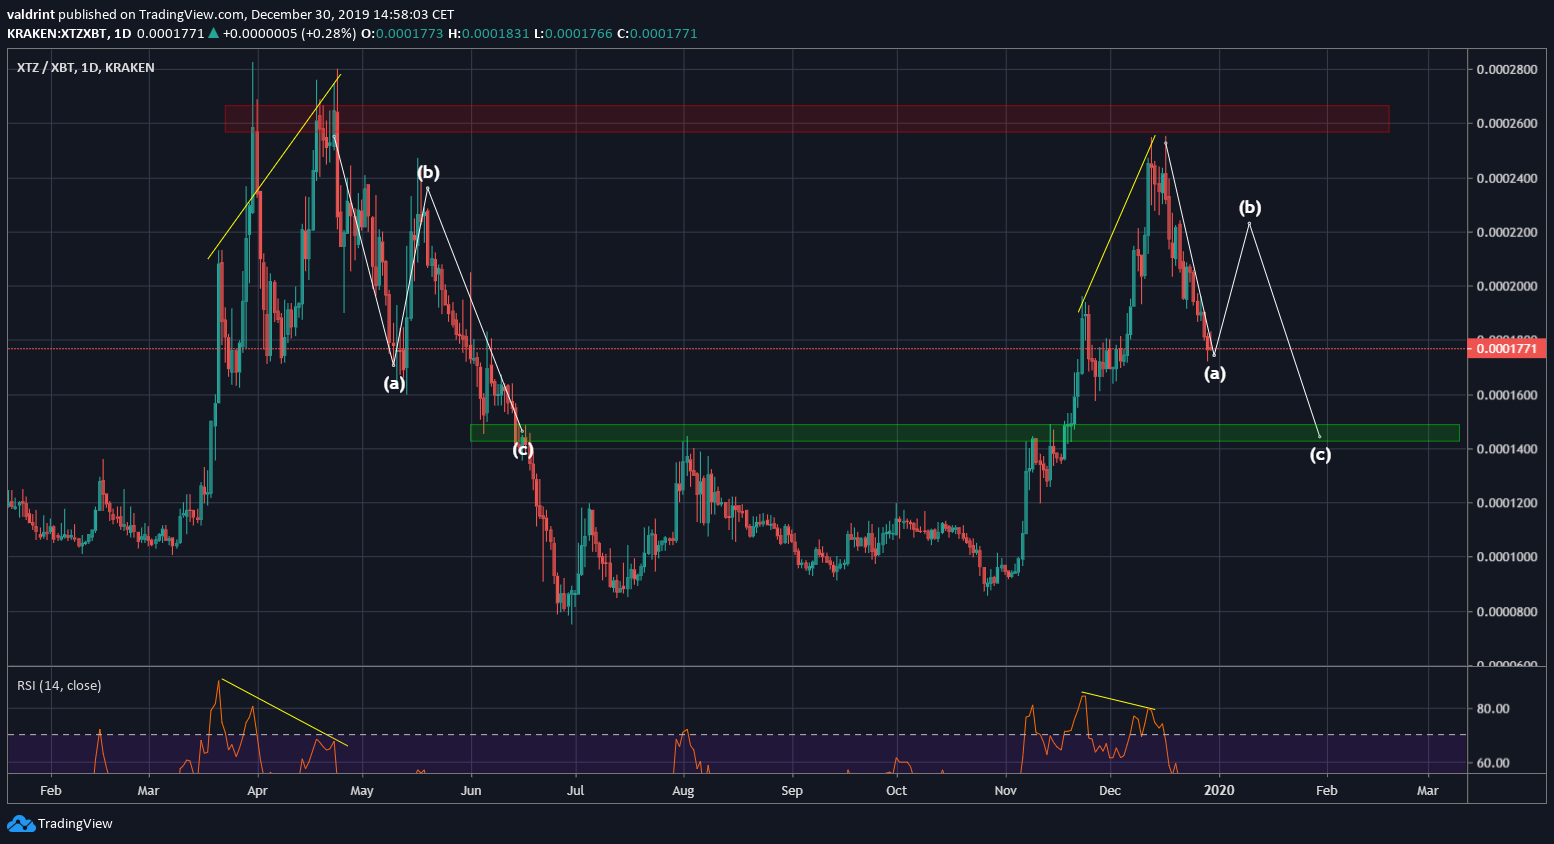This screenshot has height=844, width=1554.
Task: Click the (a) wave label near late December
Action: pyautogui.click(x=1214, y=374)
